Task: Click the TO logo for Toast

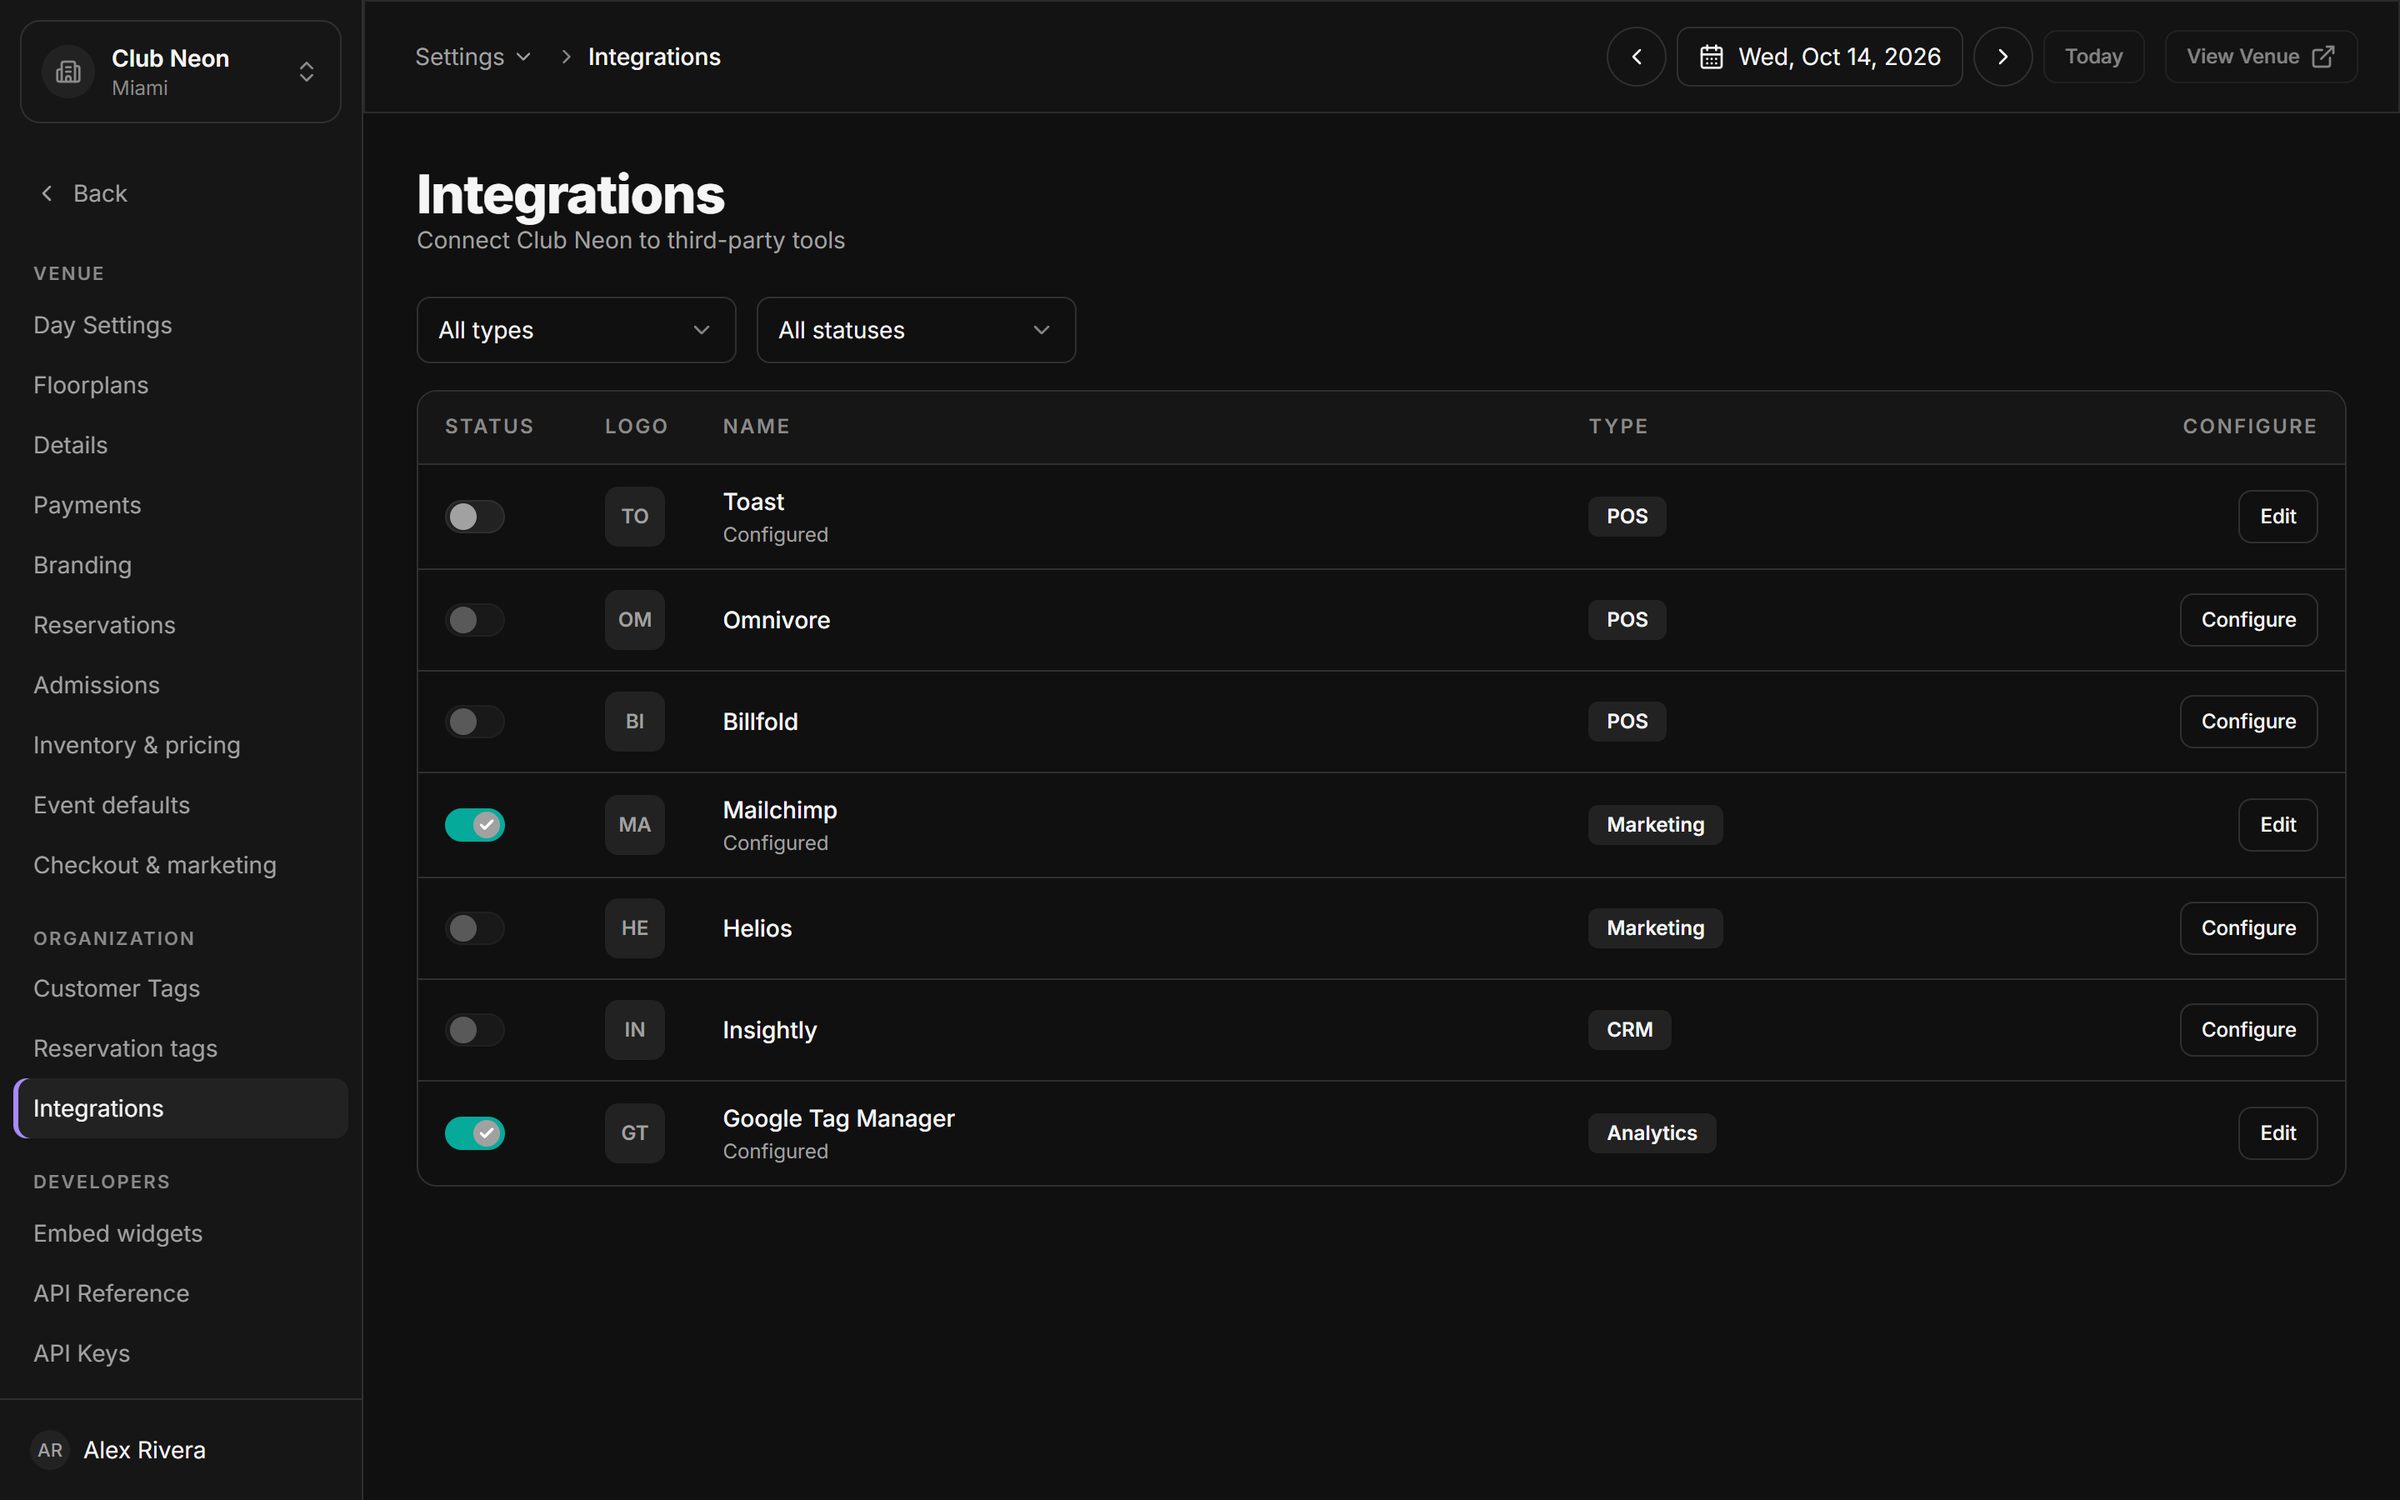Action: coord(634,516)
